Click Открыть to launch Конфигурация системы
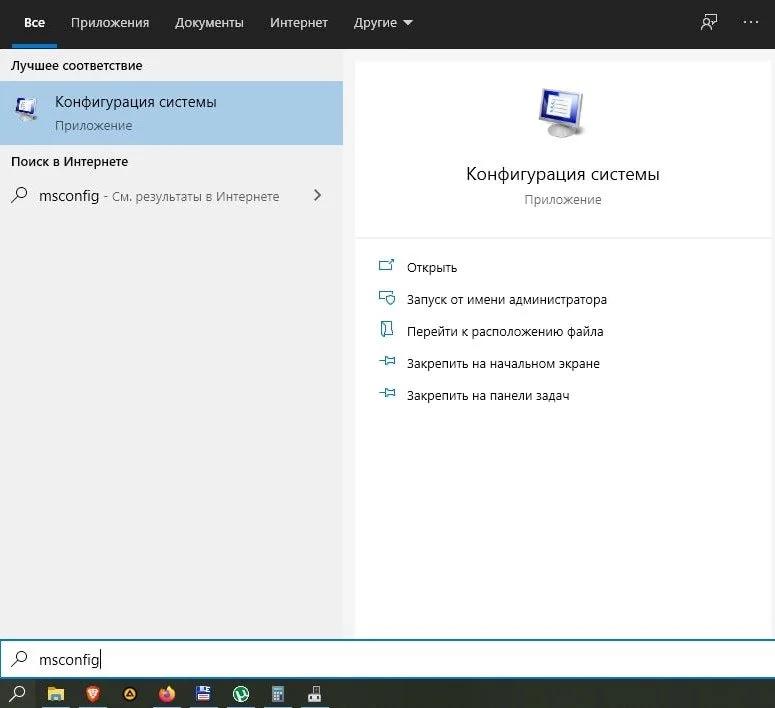 [x=431, y=267]
